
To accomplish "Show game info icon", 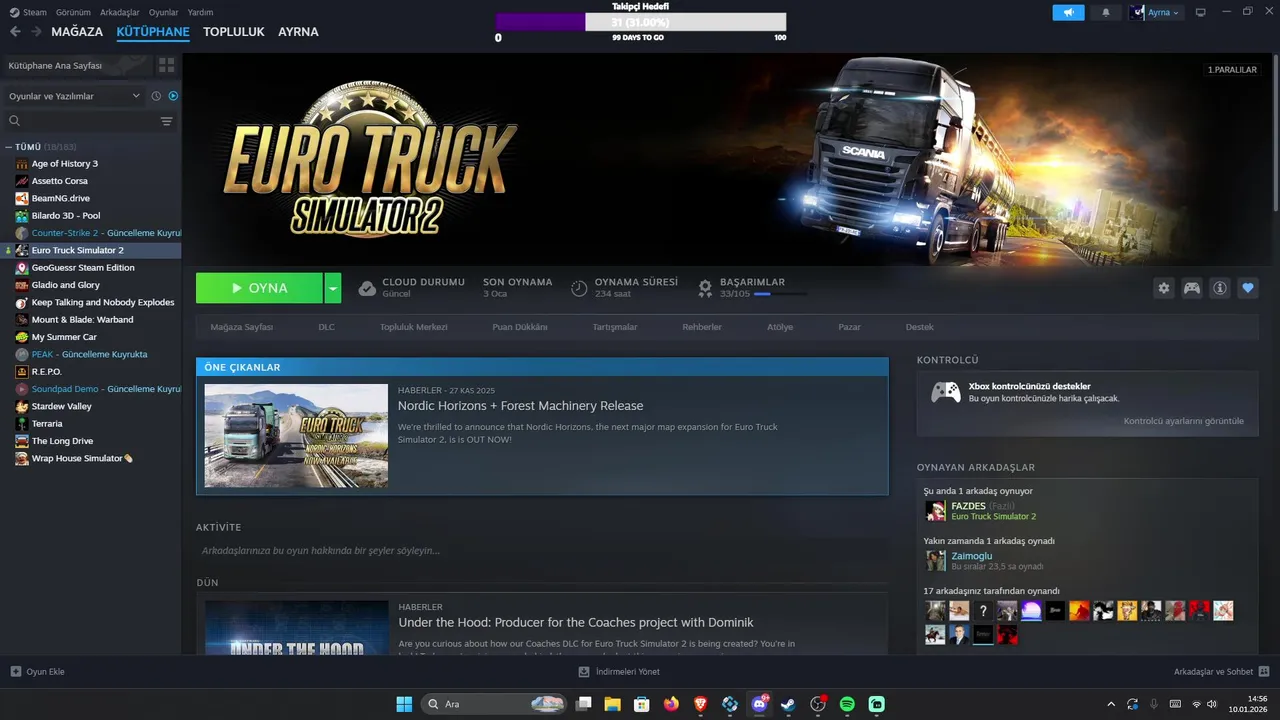I will [1219, 288].
